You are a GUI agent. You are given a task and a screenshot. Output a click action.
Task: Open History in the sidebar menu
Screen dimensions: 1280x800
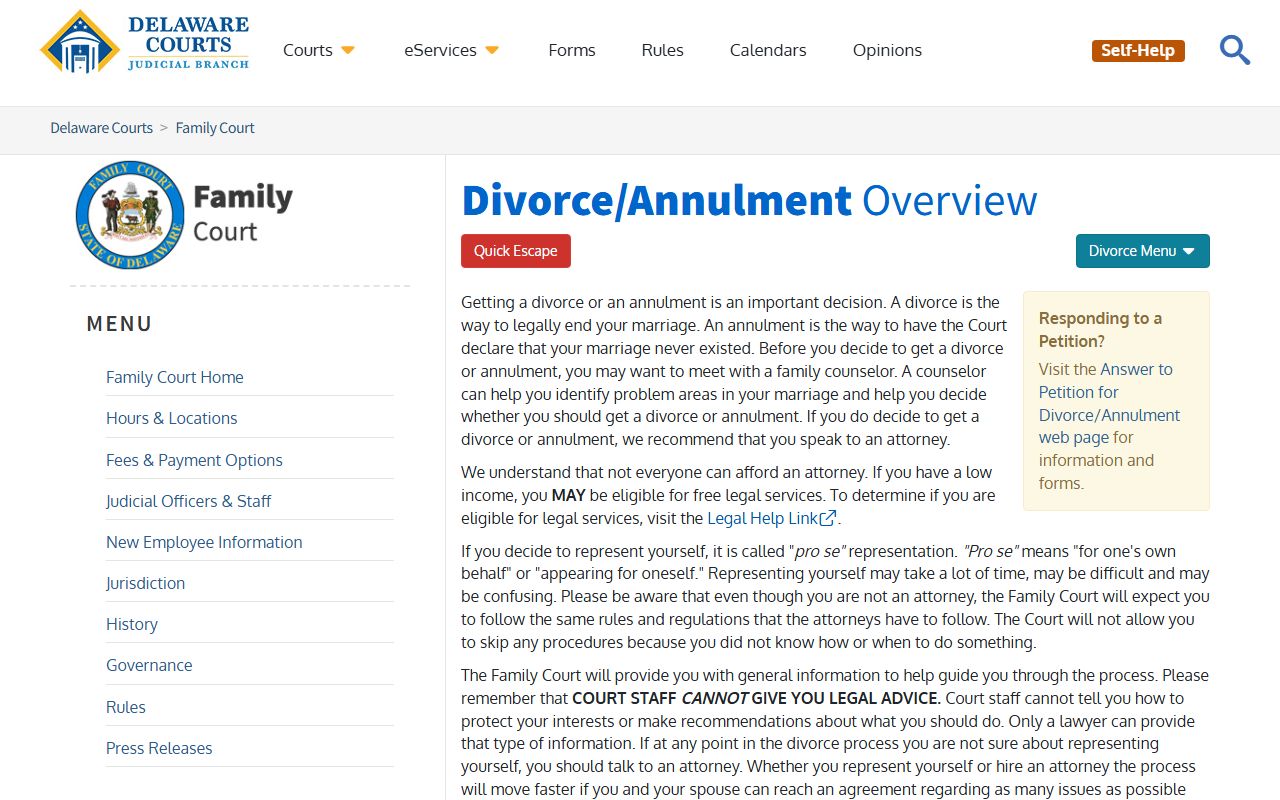coord(132,624)
